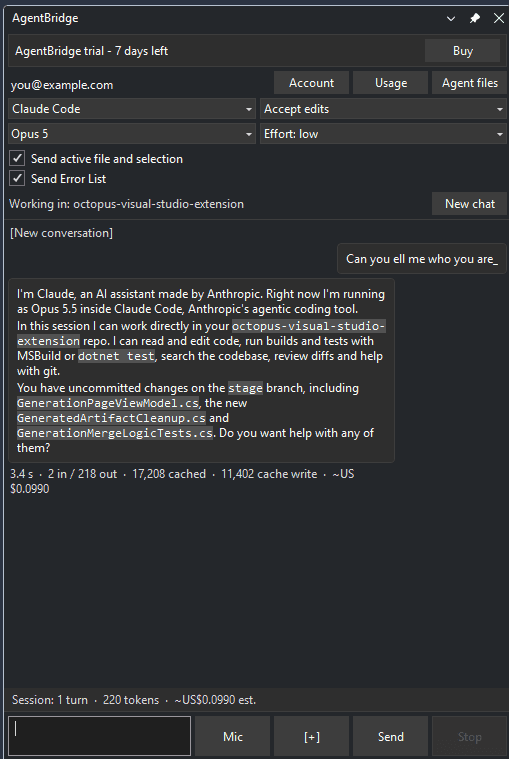Open the Account button

click(311, 83)
